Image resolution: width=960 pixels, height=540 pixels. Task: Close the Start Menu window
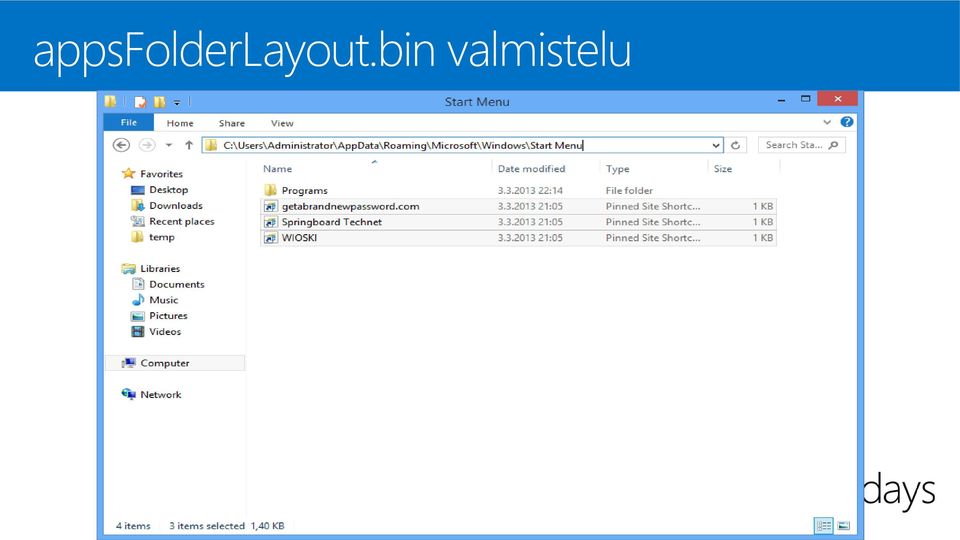pyautogui.click(x=838, y=99)
